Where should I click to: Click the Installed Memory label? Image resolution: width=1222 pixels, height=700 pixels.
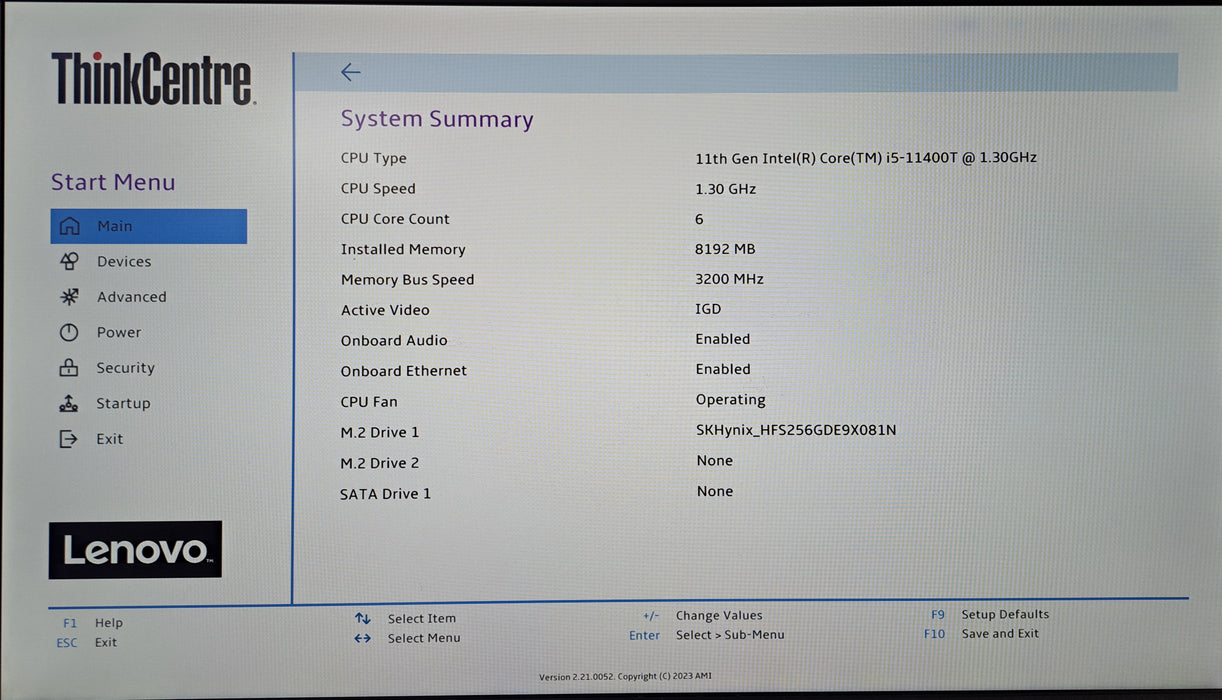pyautogui.click(x=403, y=250)
